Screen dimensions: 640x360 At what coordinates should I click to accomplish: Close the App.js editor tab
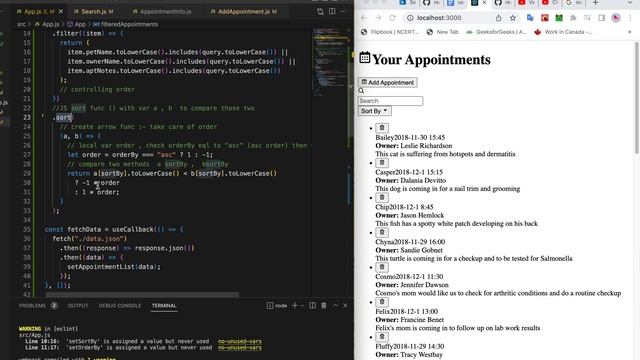[x=61, y=11]
